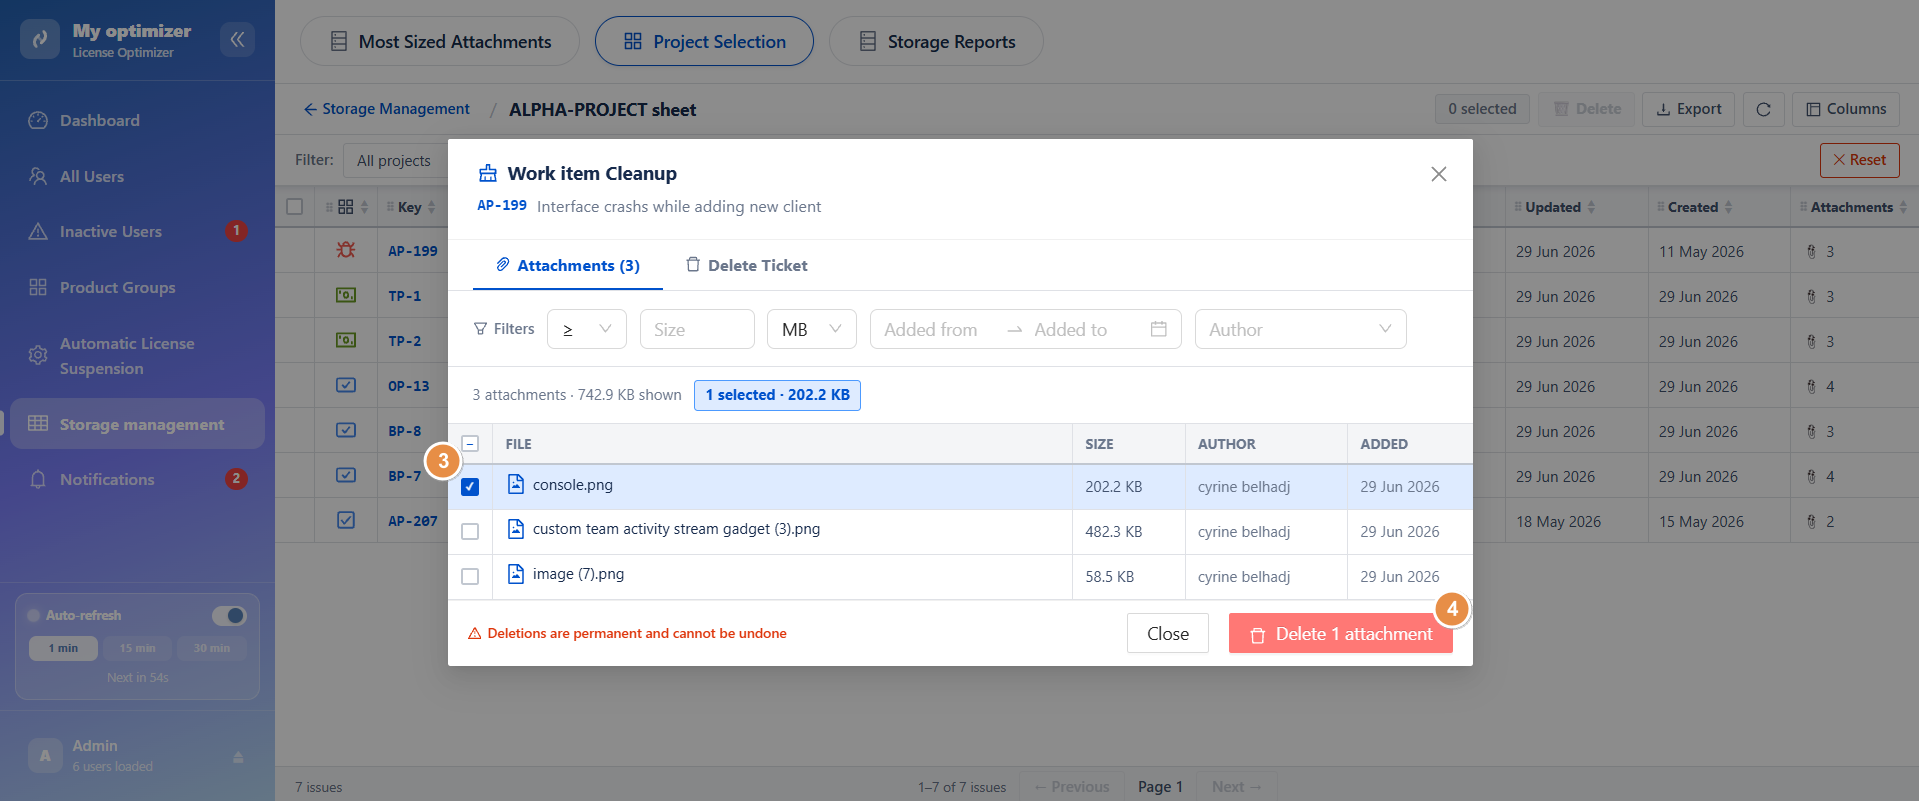Uncheck the console.png checkbox
The image size is (1919, 801).
pyautogui.click(x=470, y=487)
